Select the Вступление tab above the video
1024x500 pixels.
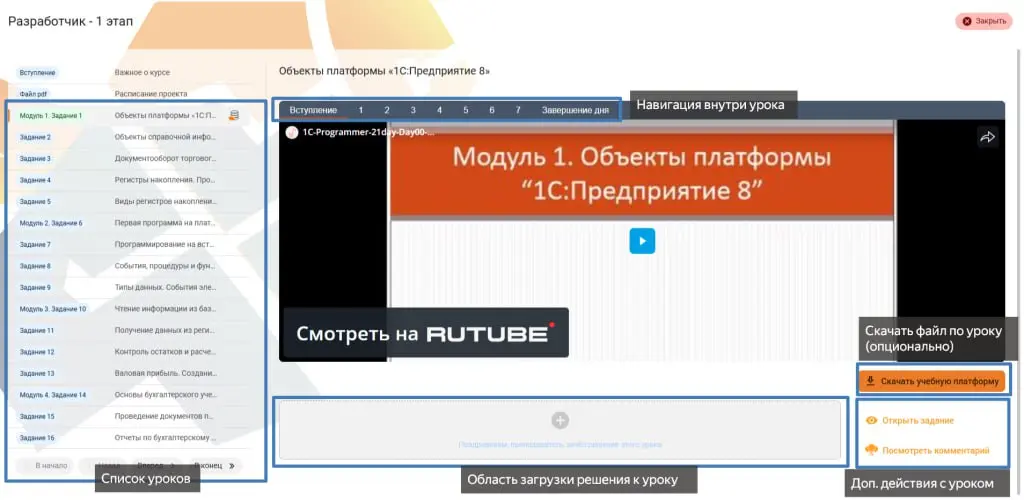point(313,110)
